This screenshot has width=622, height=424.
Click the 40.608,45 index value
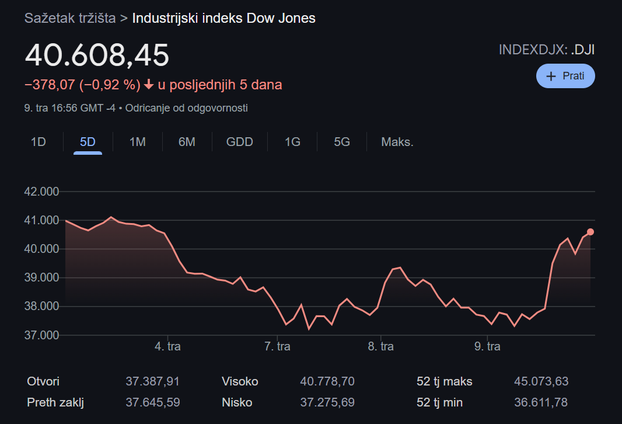pos(97,55)
